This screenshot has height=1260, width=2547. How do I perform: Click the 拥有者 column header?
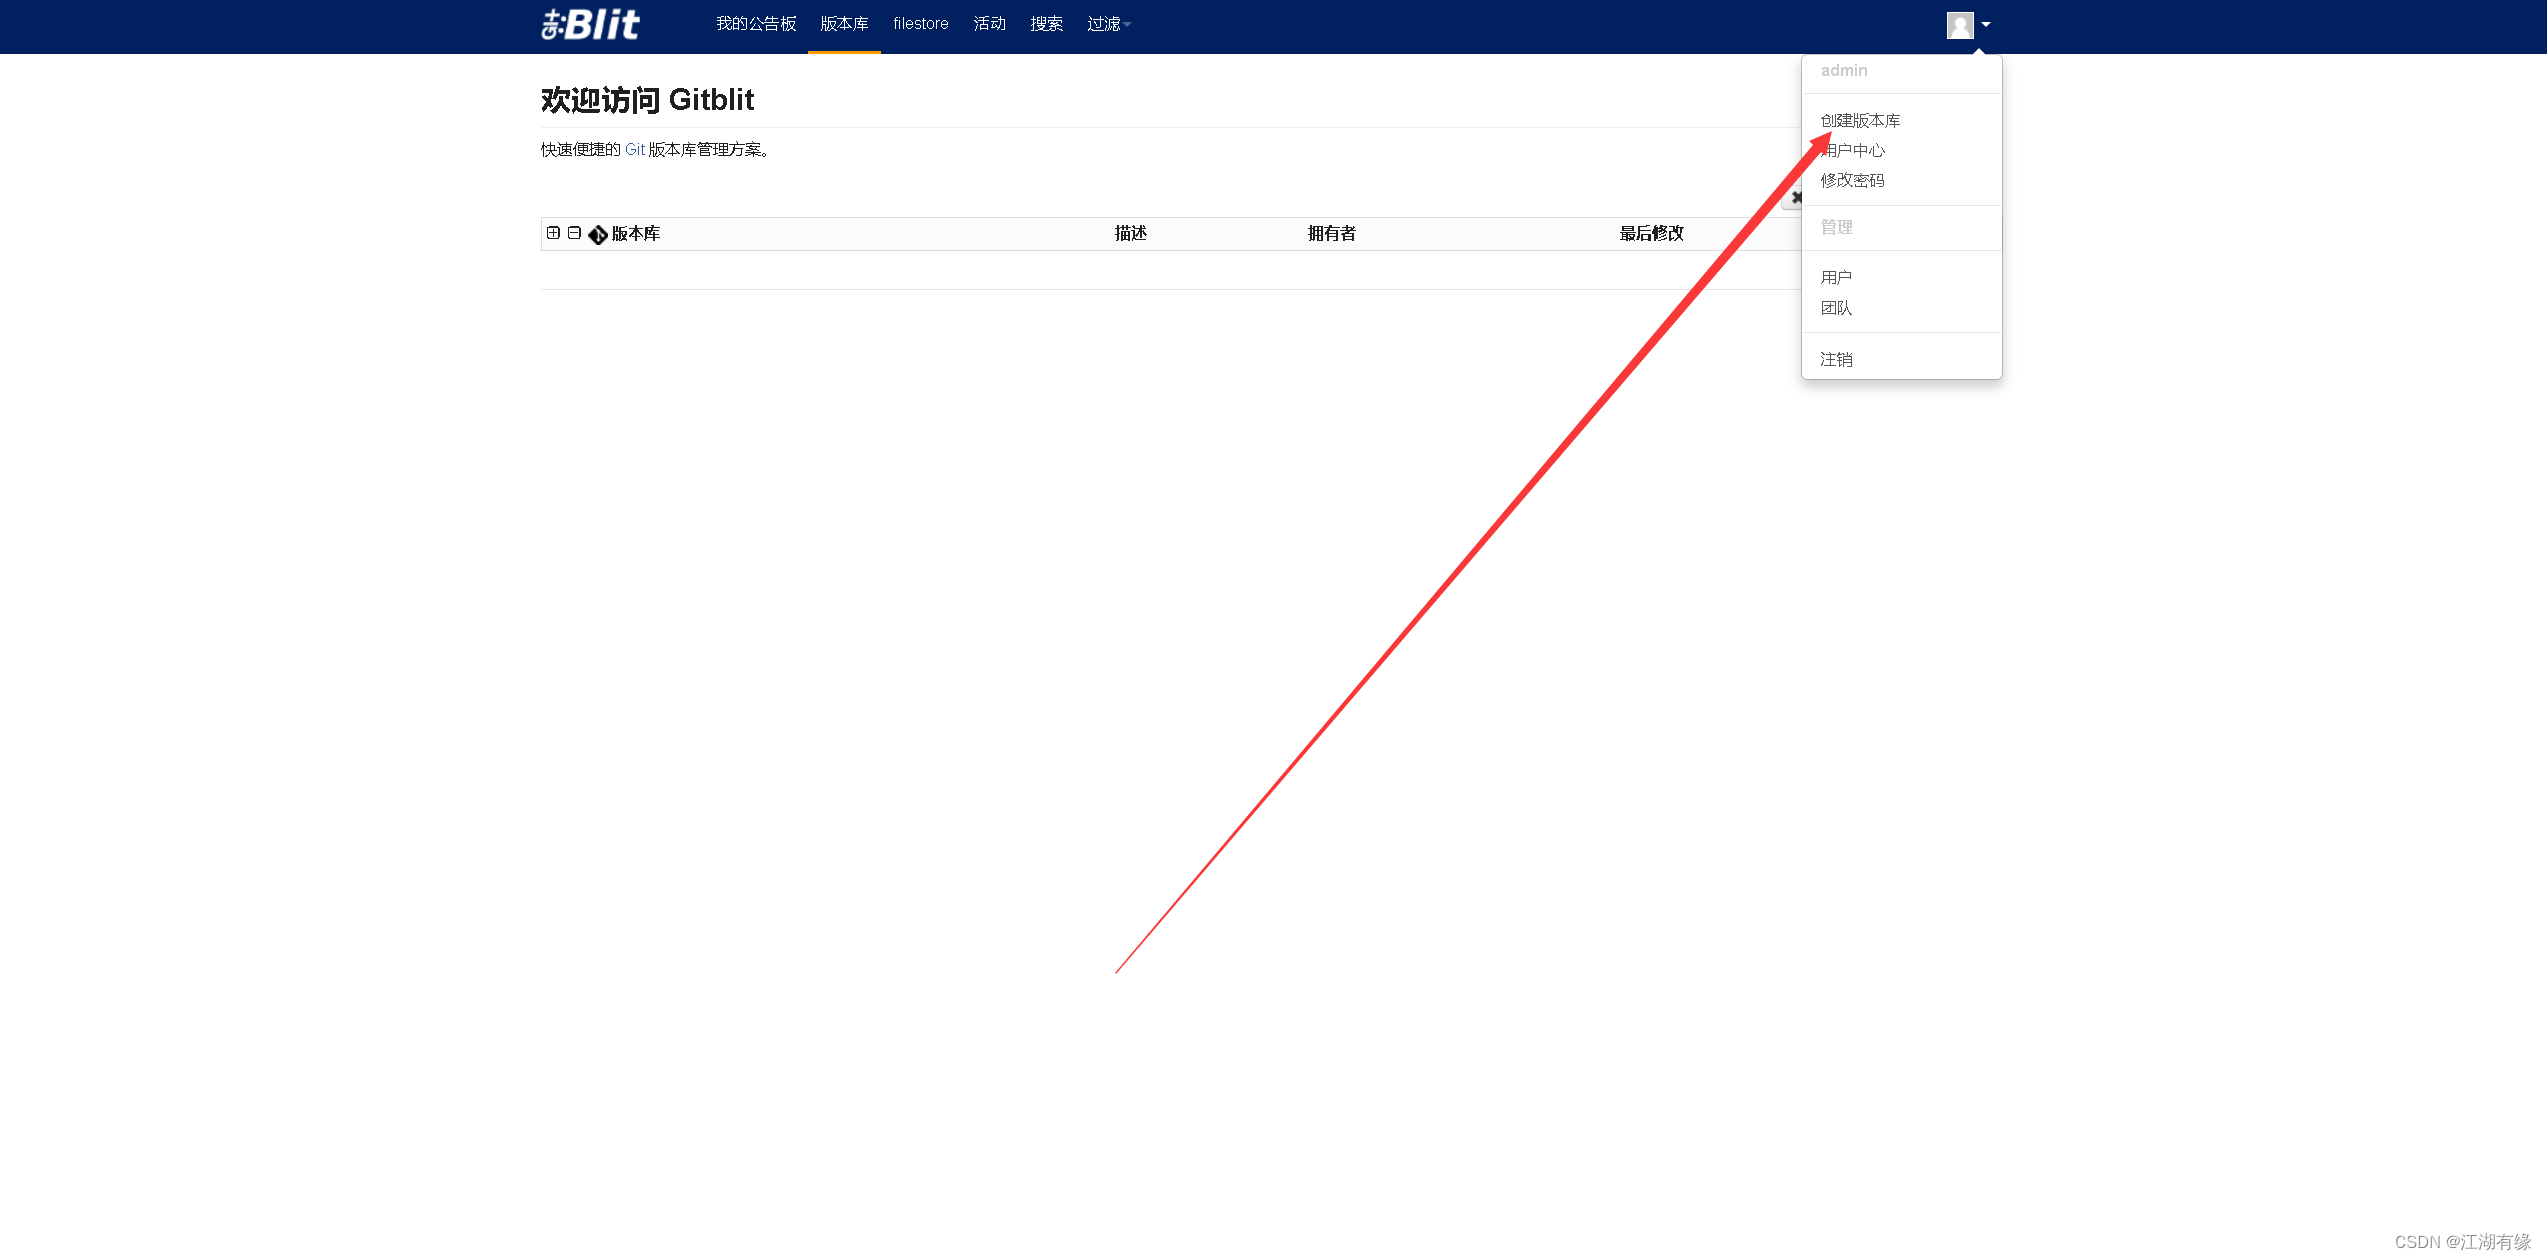point(1332,234)
